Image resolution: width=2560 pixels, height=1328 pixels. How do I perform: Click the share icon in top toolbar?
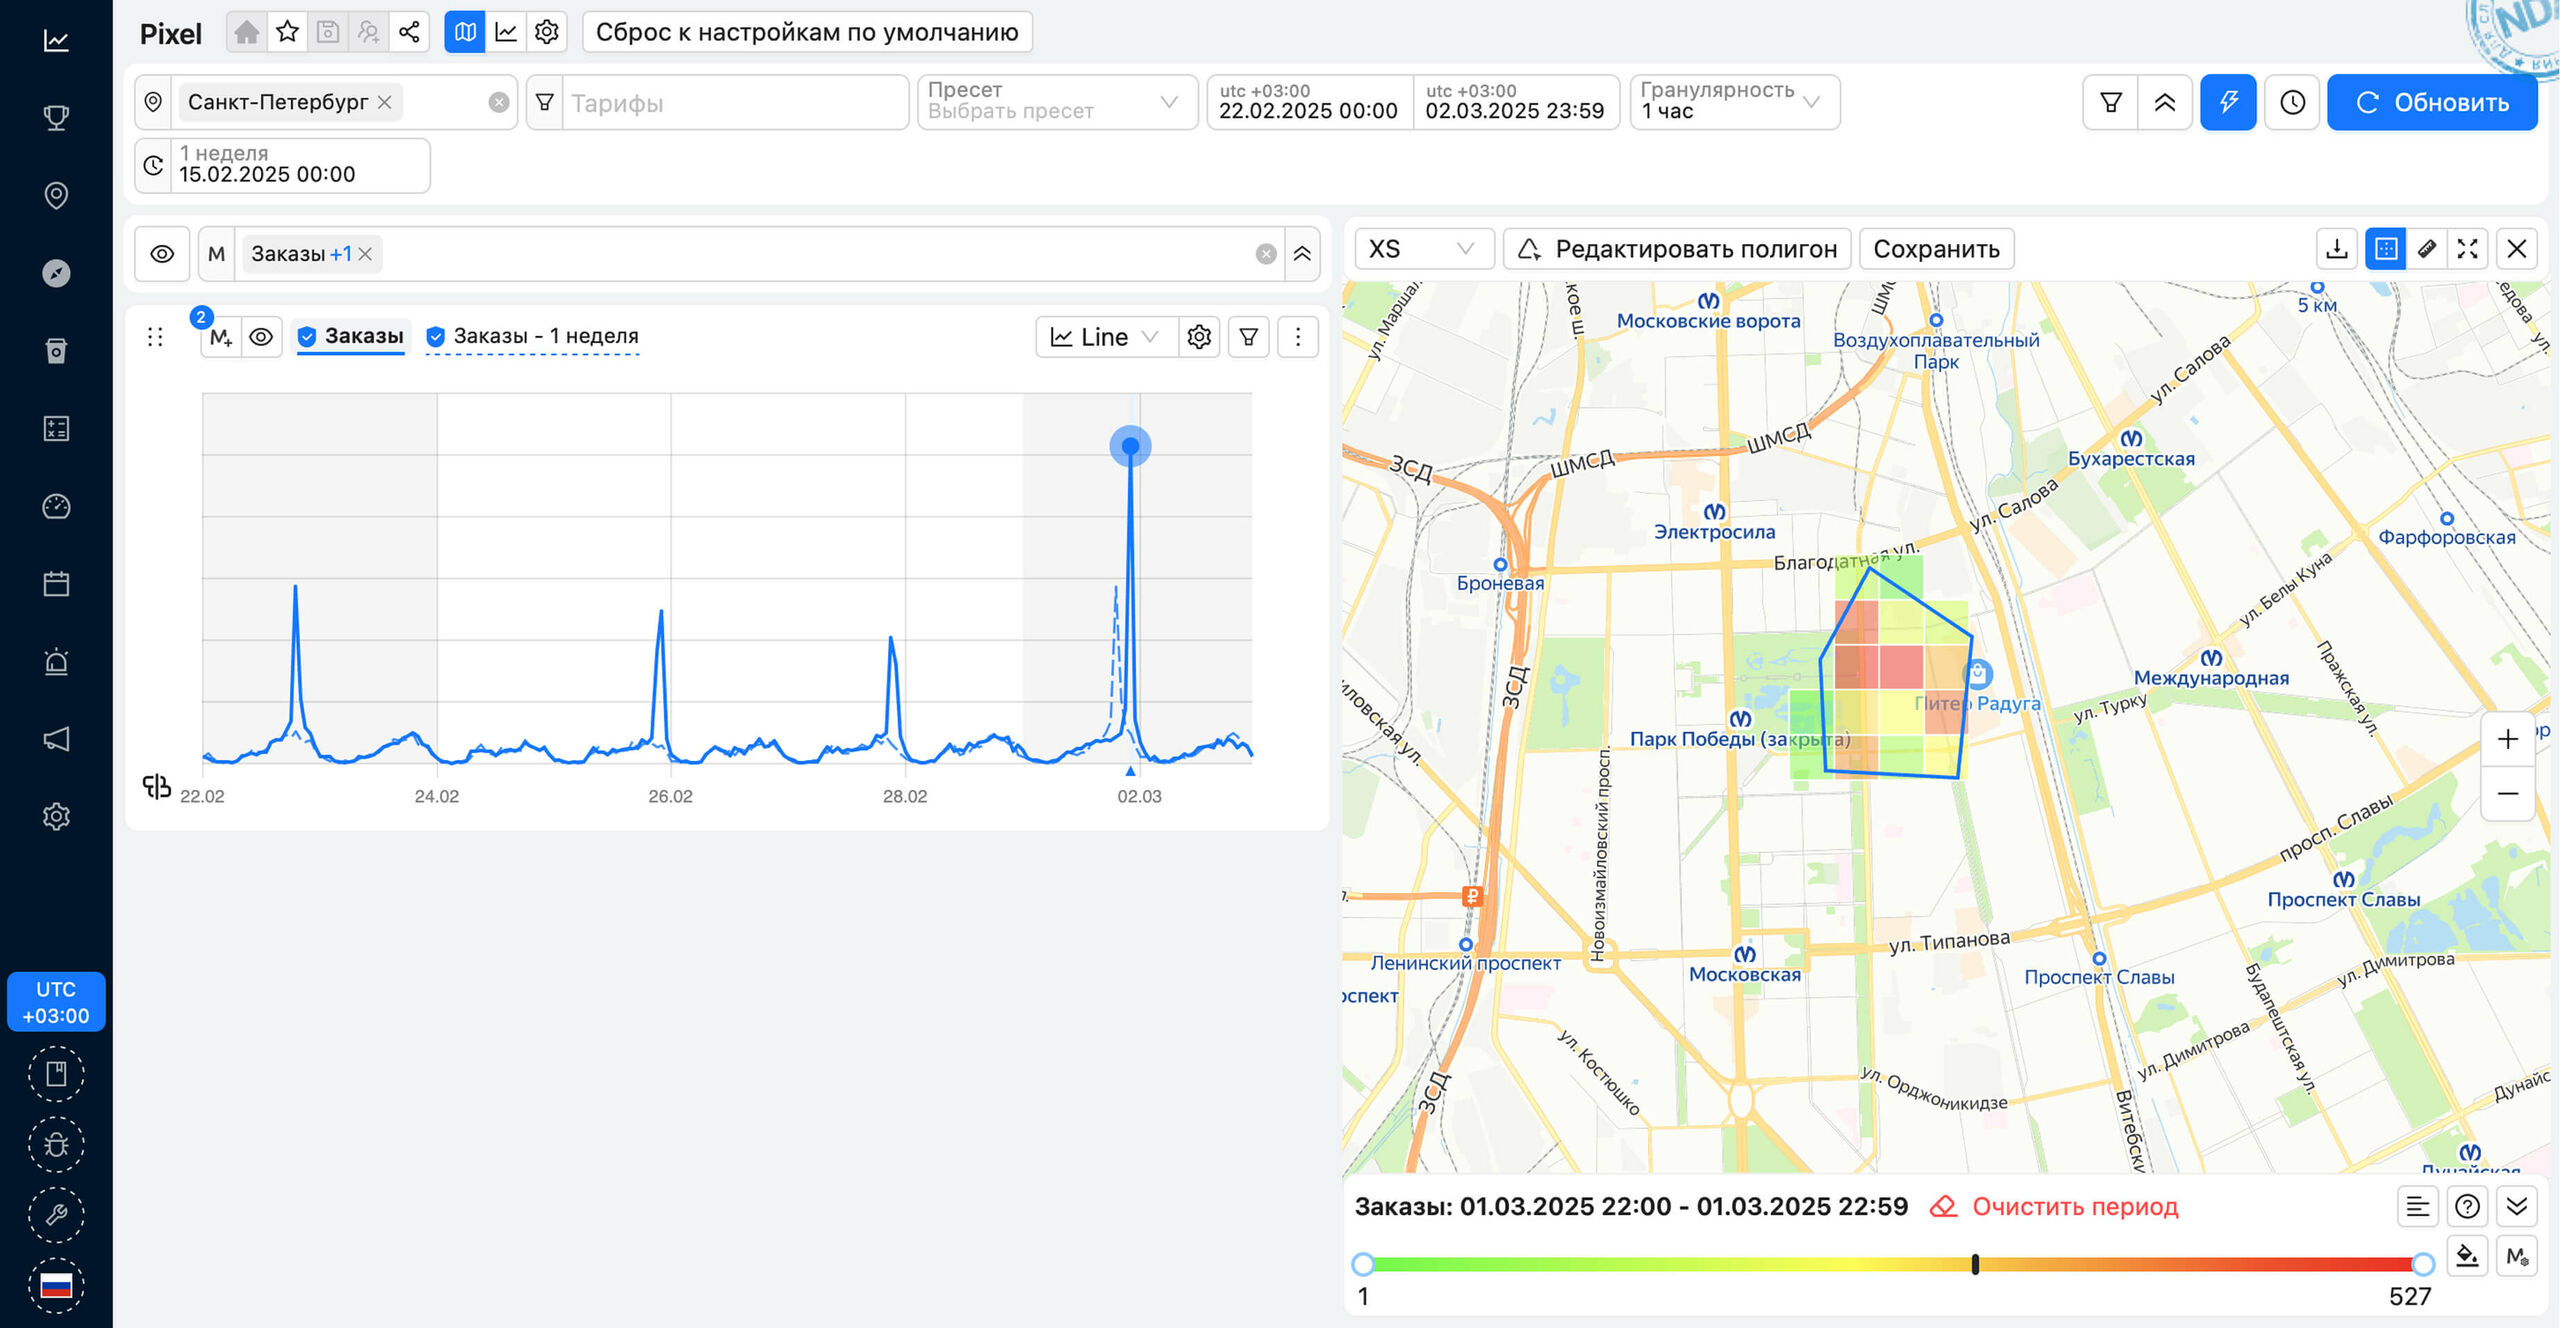click(x=409, y=32)
